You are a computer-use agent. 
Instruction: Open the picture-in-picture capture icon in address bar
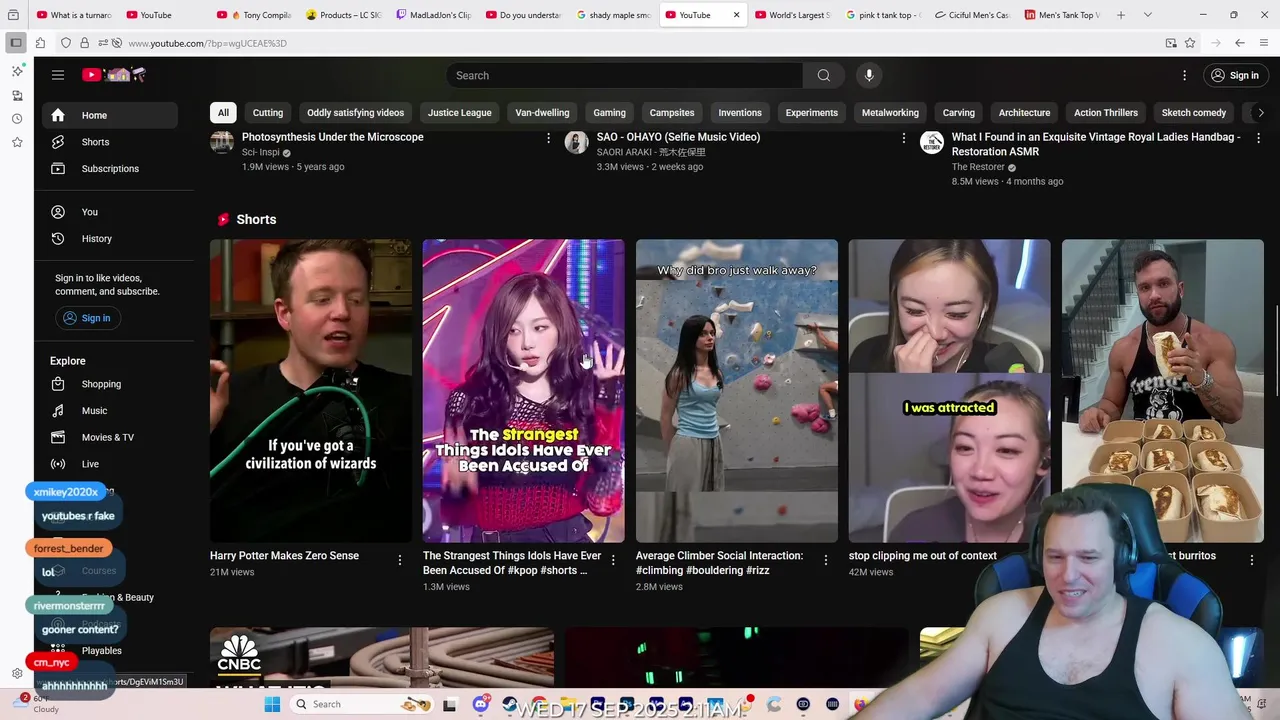click(1170, 43)
